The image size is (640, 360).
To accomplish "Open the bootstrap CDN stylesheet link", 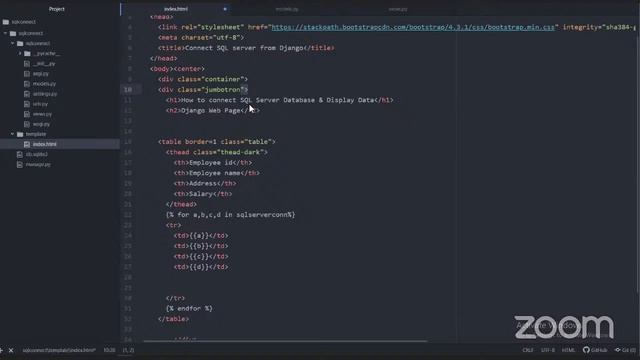I will click(413, 27).
